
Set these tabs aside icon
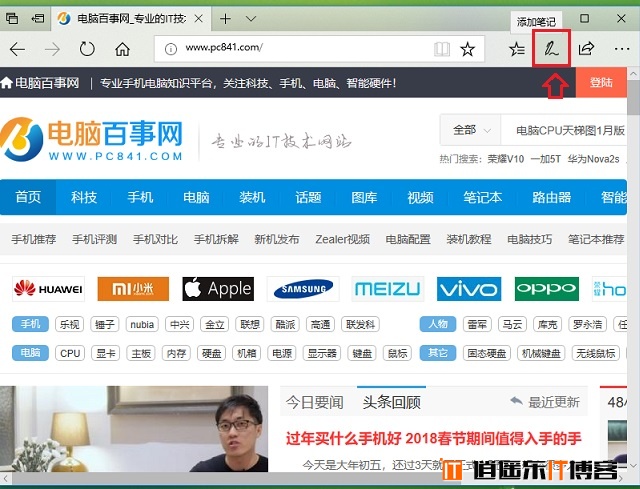(x=38, y=19)
